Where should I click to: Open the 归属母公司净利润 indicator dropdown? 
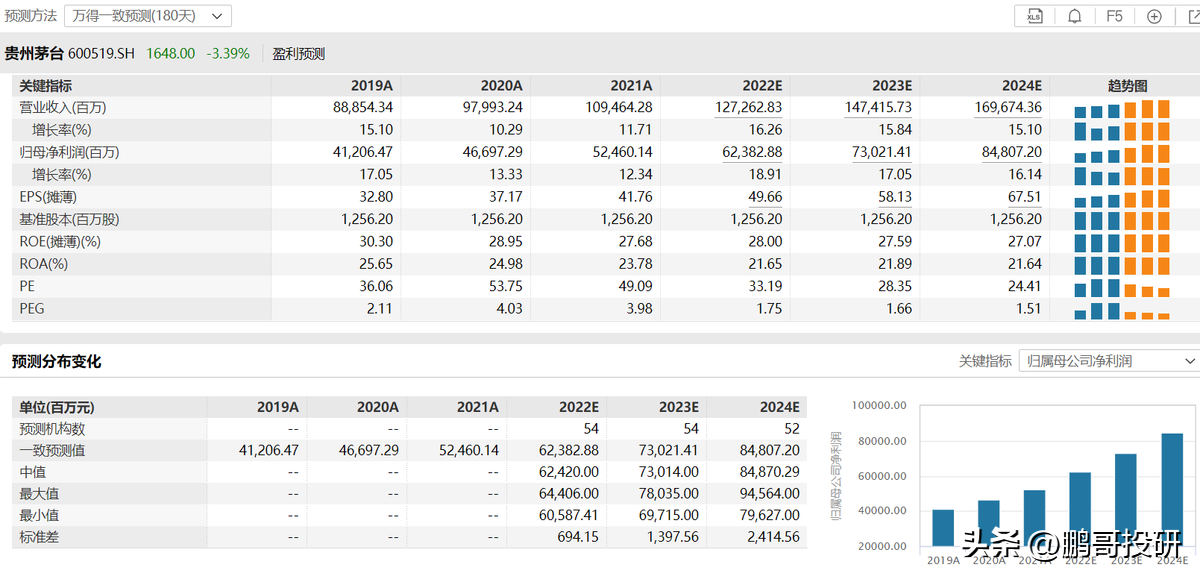point(1109,361)
